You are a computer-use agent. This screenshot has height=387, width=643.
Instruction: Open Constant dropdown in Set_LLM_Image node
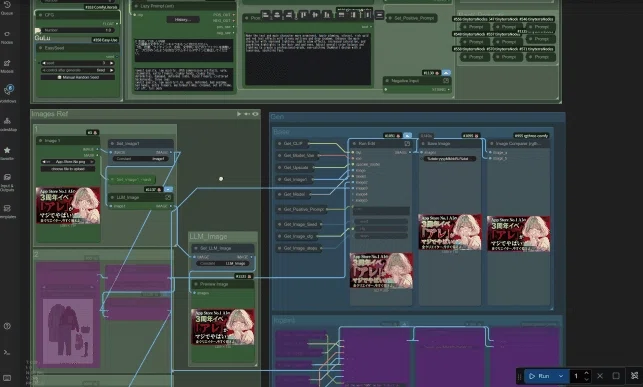click(222, 263)
